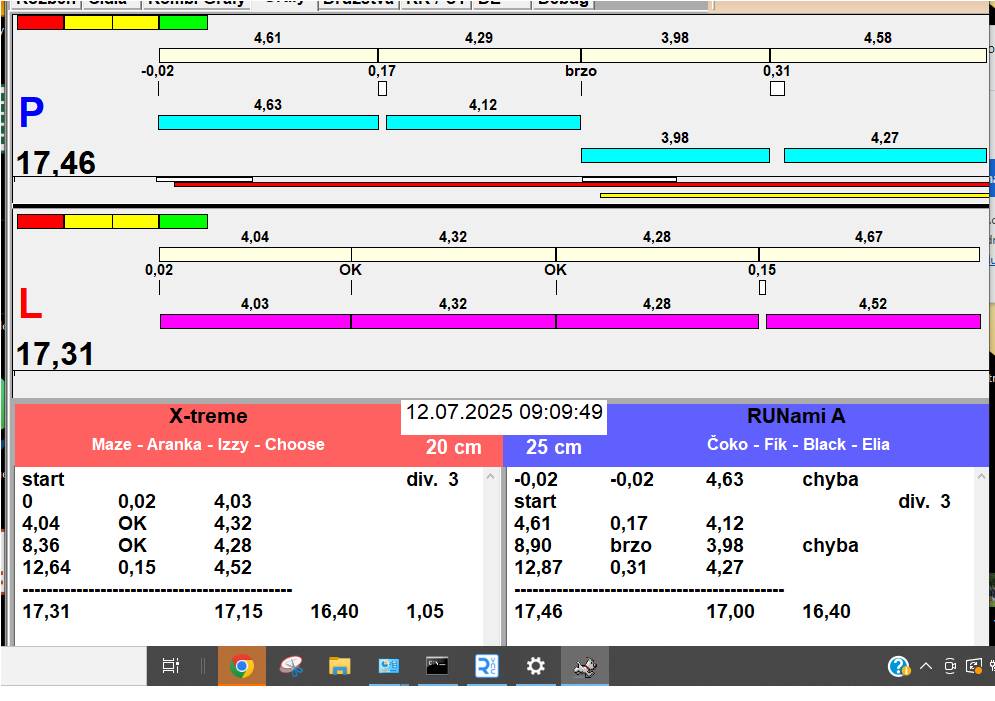Click the help question mark tray icon
Screen dimensions: 995x701
coord(898,666)
